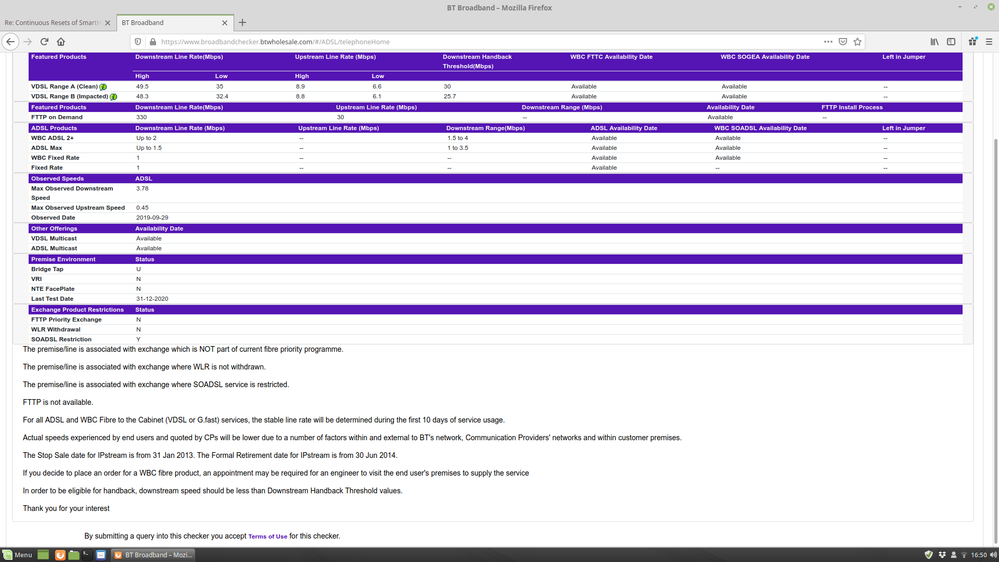Save page to Pocket
999x562 pixels.
843,42
